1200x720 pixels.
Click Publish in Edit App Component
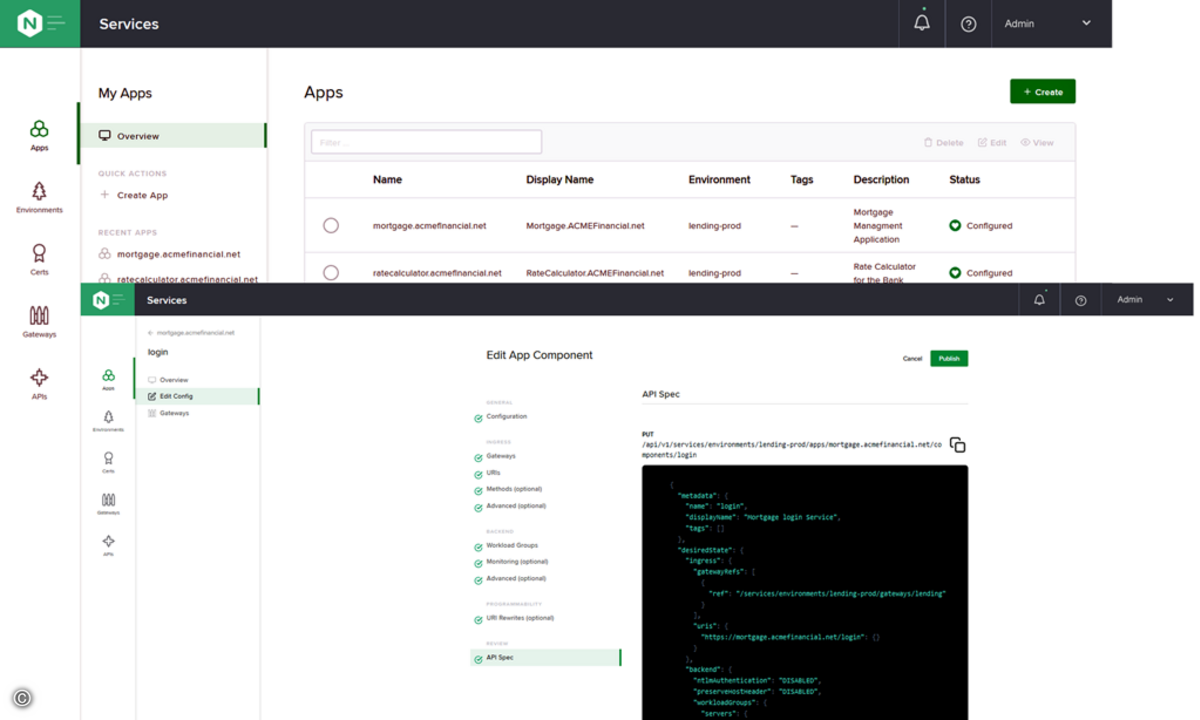(949, 358)
